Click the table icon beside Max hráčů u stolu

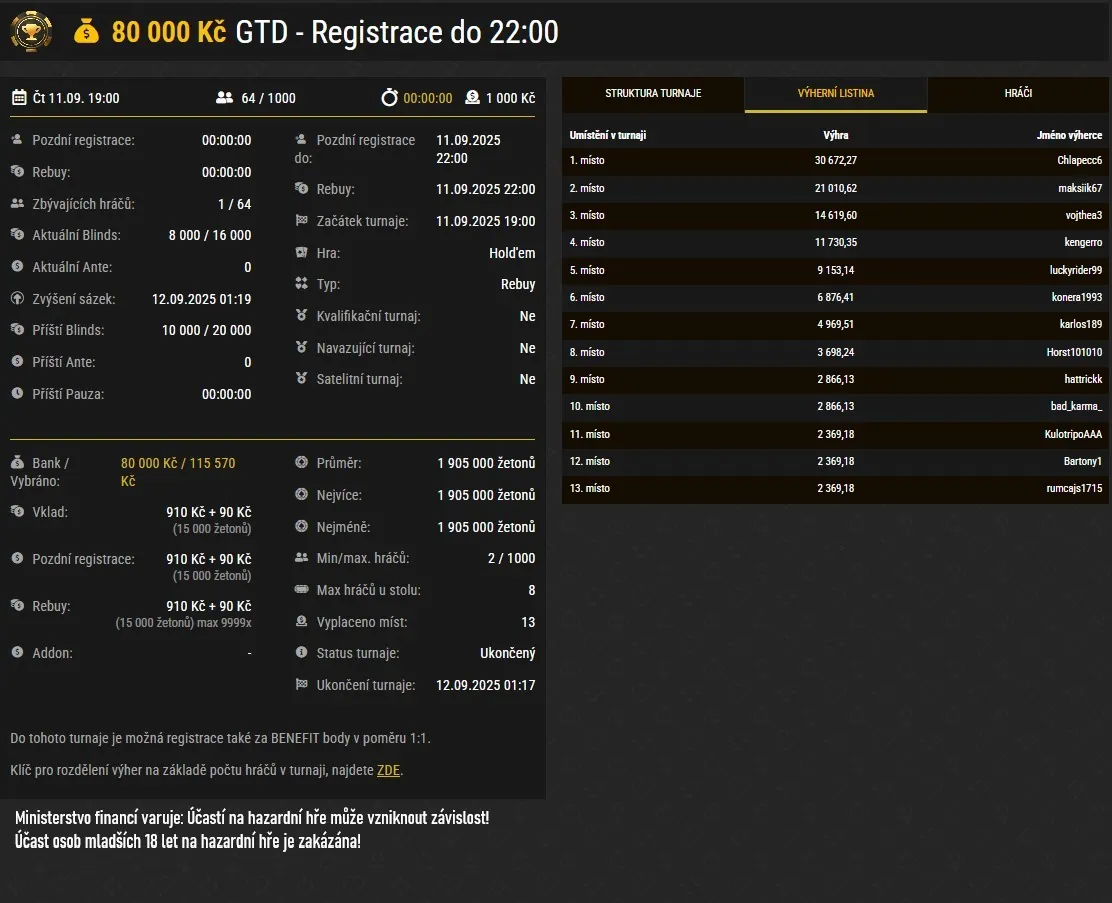click(301, 590)
